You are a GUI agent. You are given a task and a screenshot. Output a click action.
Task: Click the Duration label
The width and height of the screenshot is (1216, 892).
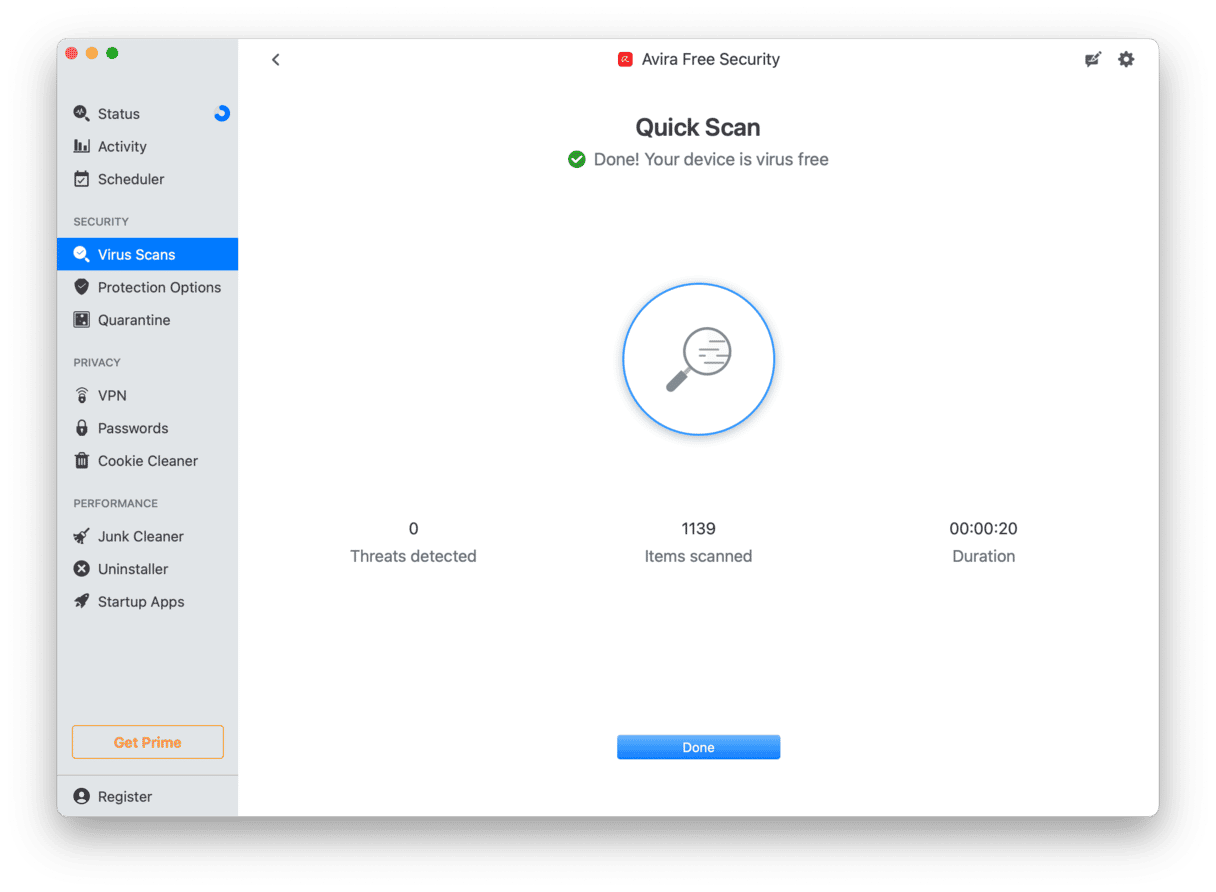983,556
